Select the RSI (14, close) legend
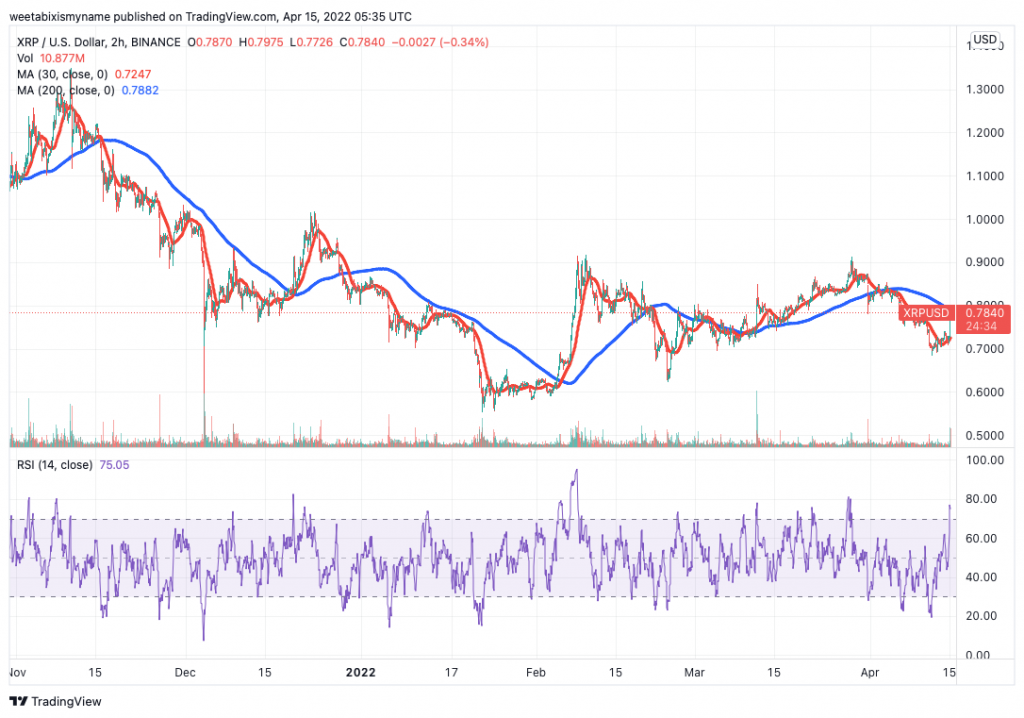The height and width of the screenshot is (718, 1024). (55, 465)
